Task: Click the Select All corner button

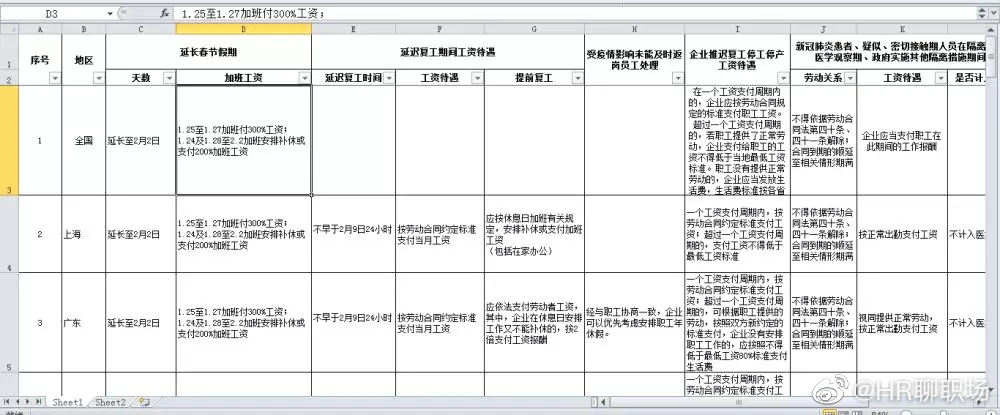Action: point(10,29)
